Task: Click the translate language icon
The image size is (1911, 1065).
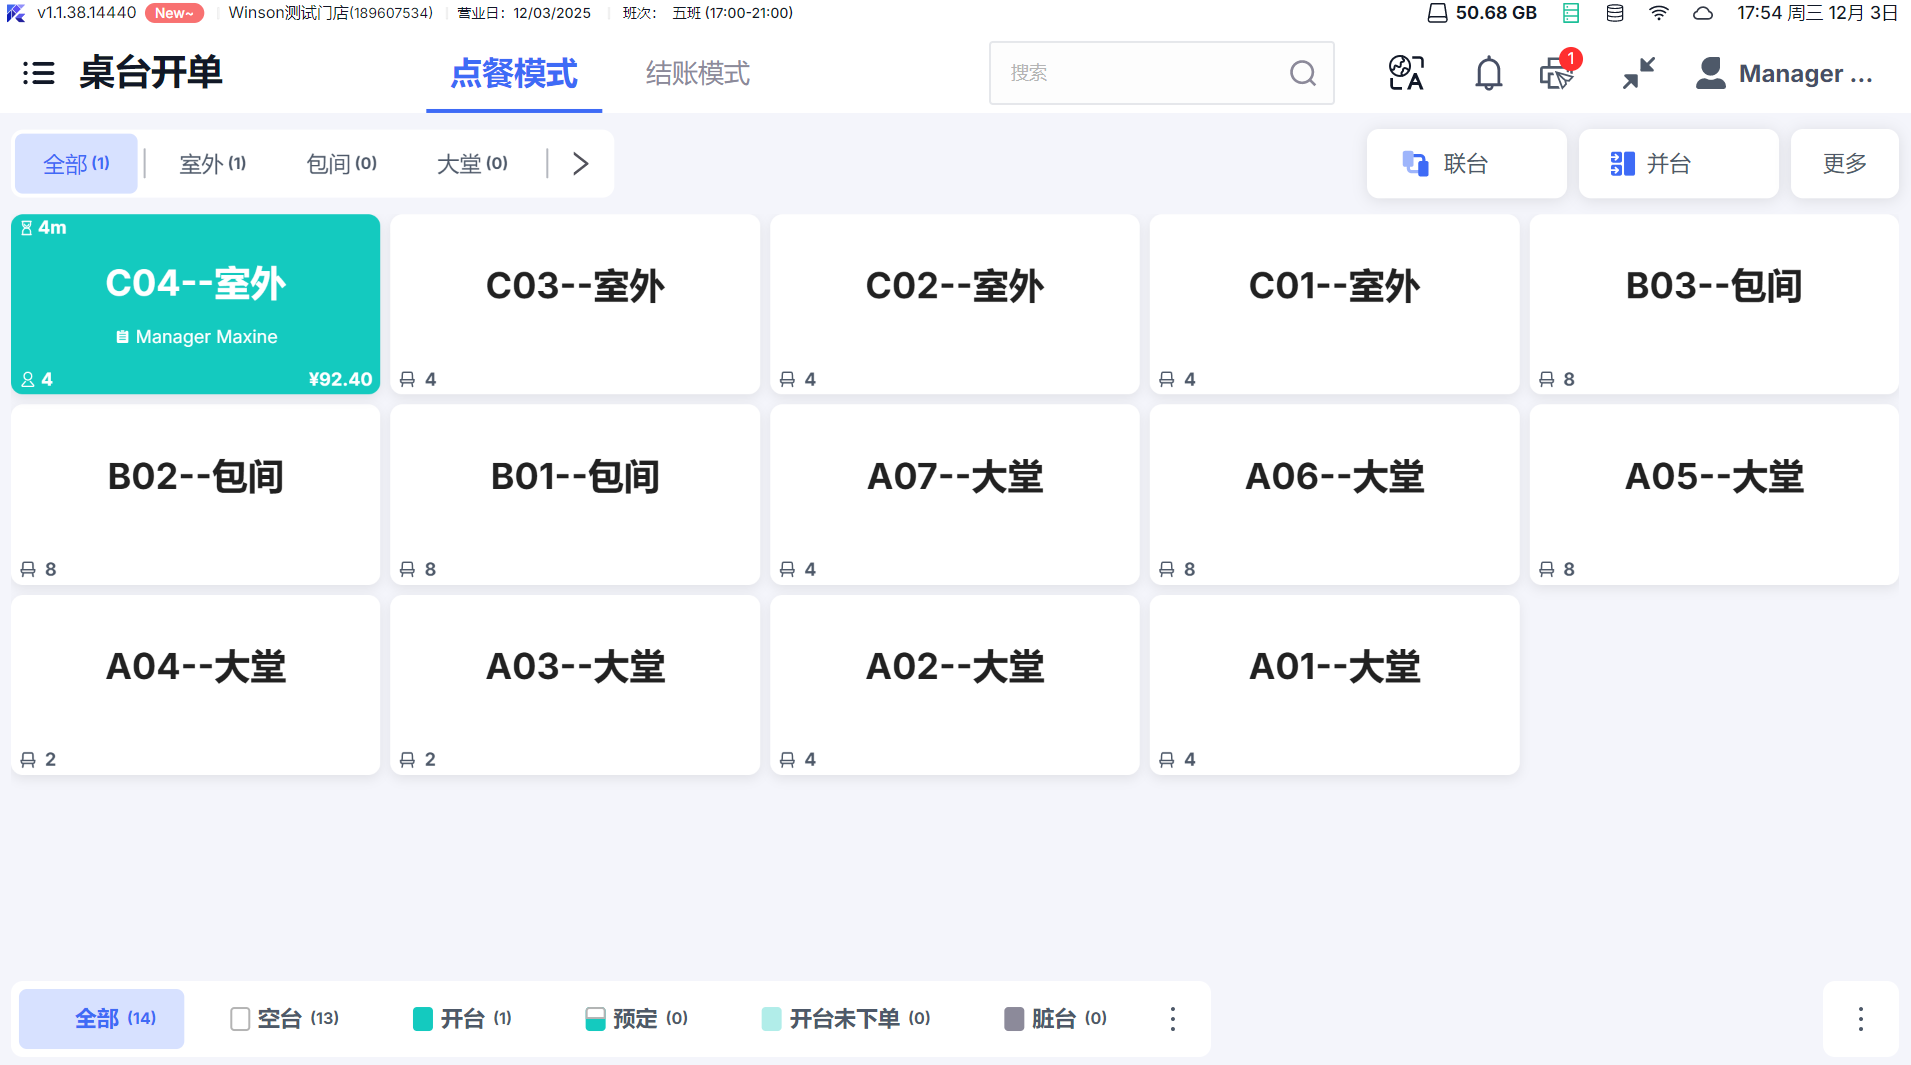Action: [1406, 73]
